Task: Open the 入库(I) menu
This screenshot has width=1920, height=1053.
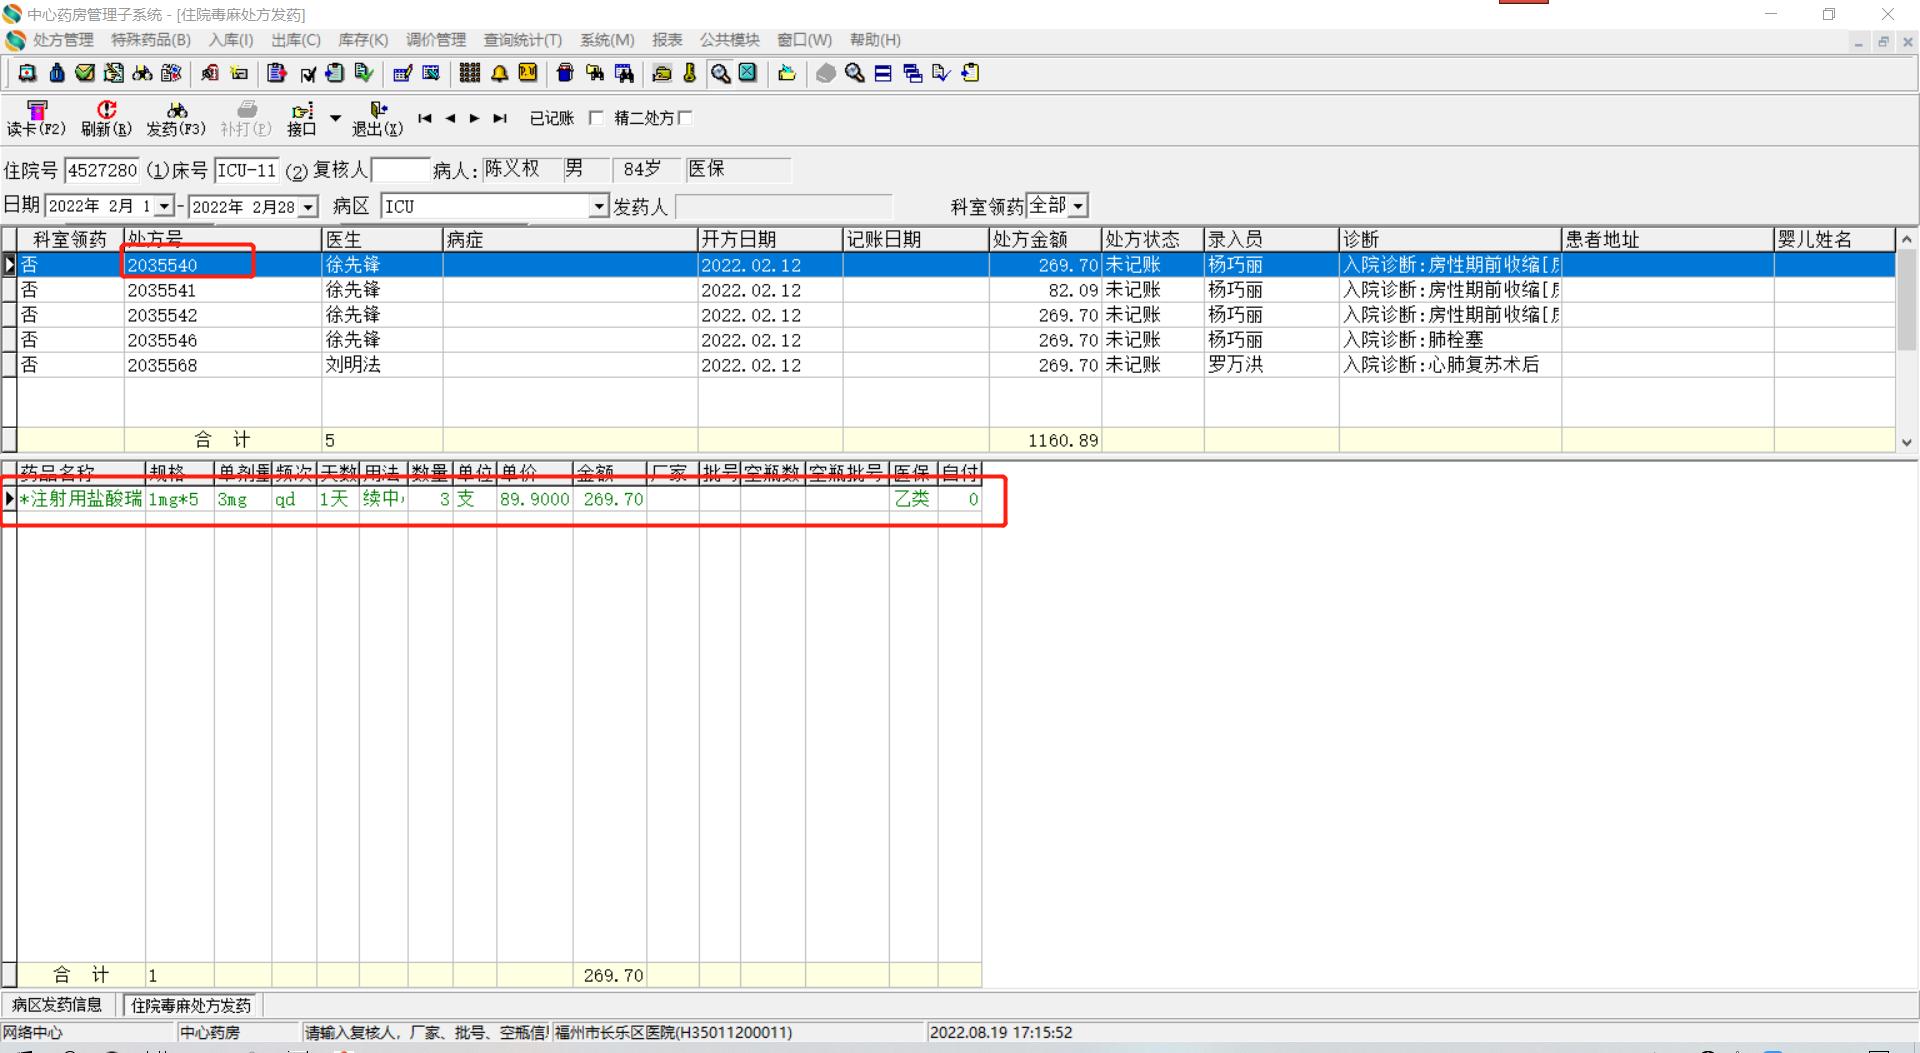Action: pyautogui.click(x=231, y=40)
